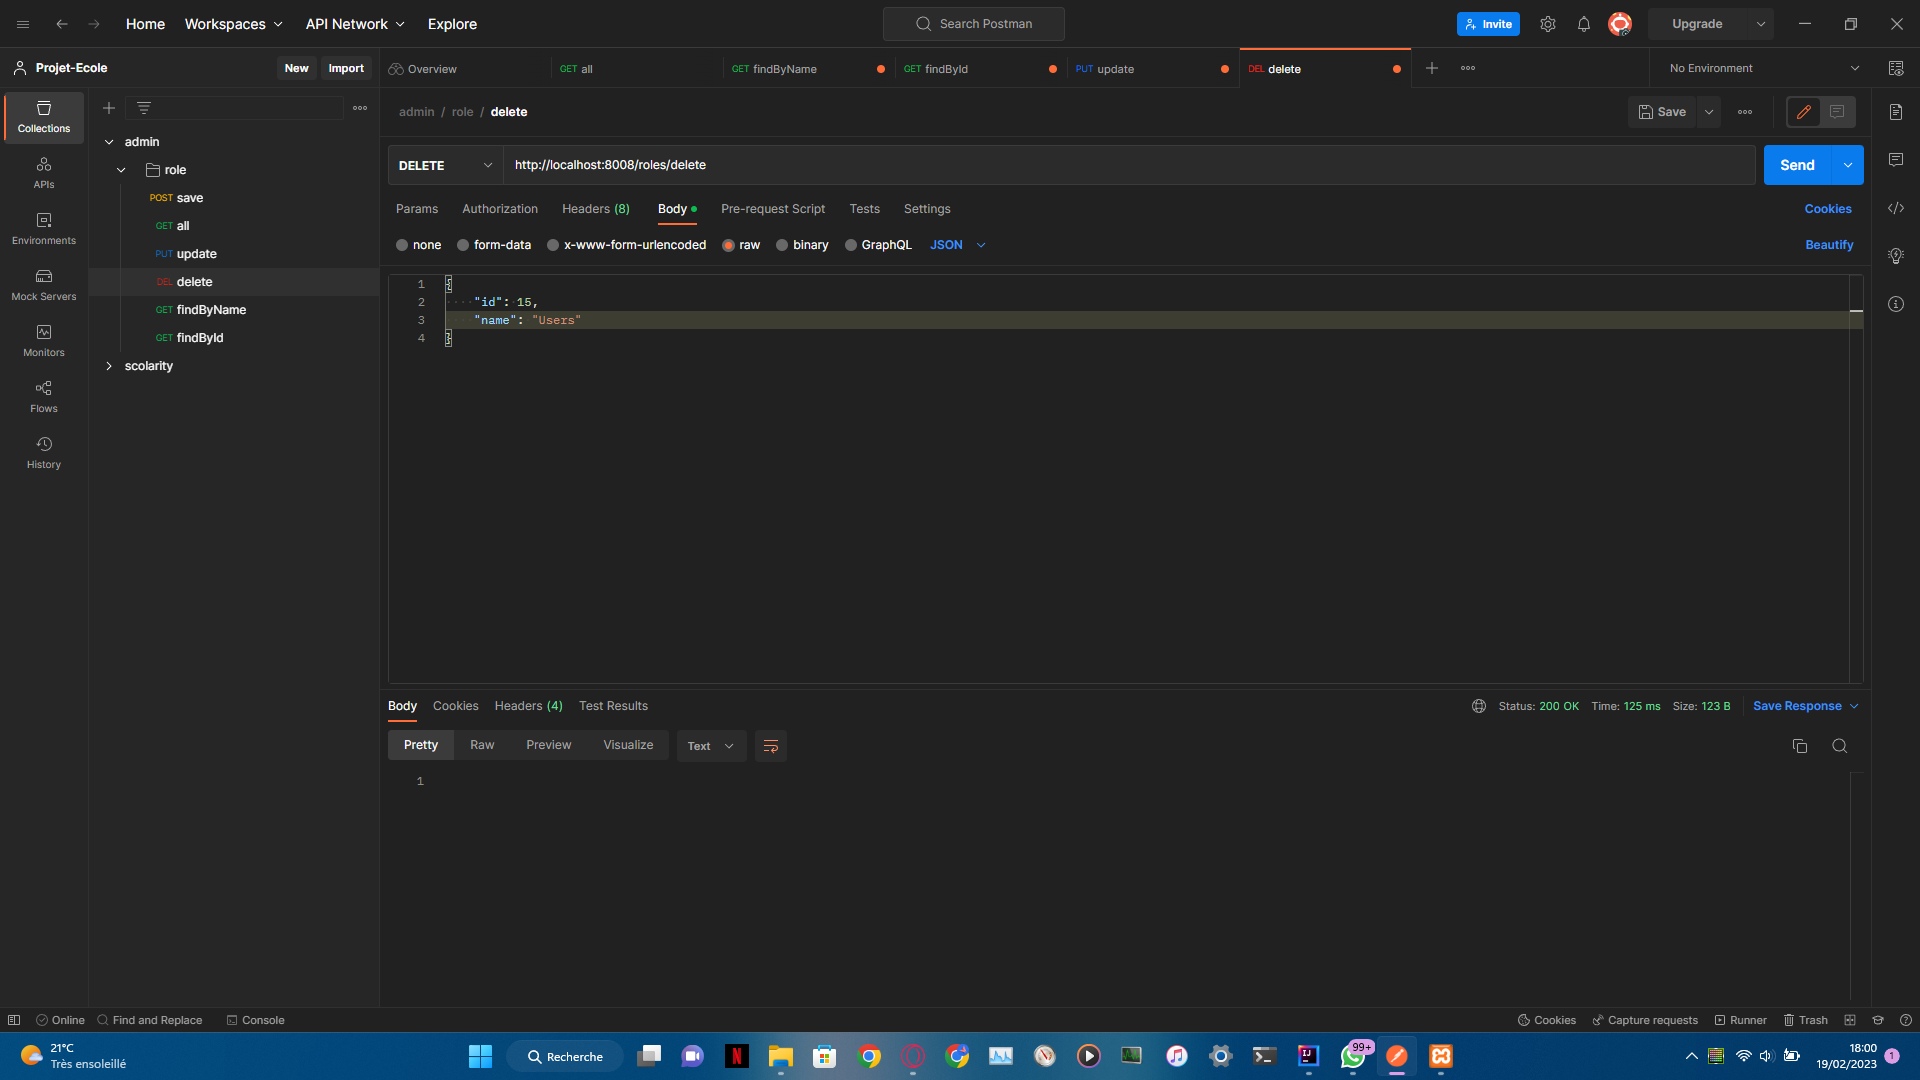Open the Flows sidebar panel
Screen dimensions: 1920x1080
(44, 397)
